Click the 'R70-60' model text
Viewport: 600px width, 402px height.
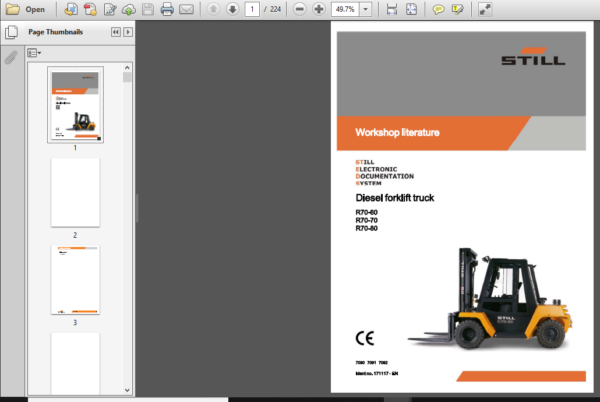click(367, 212)
